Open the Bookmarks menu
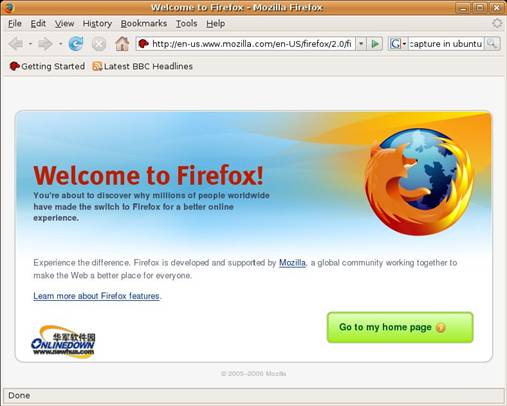Viewport: 507px width, 406px height. 144,24
